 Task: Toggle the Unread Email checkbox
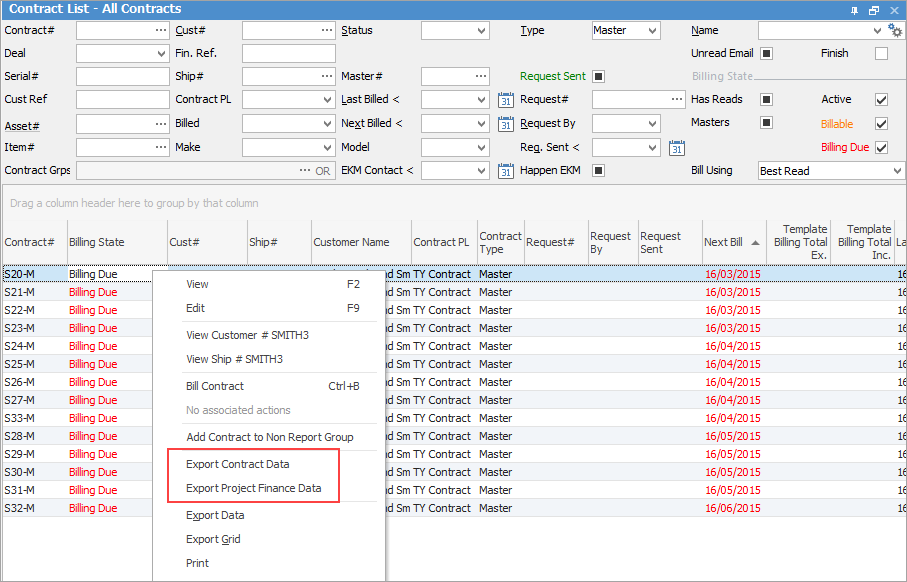(767, 54)
